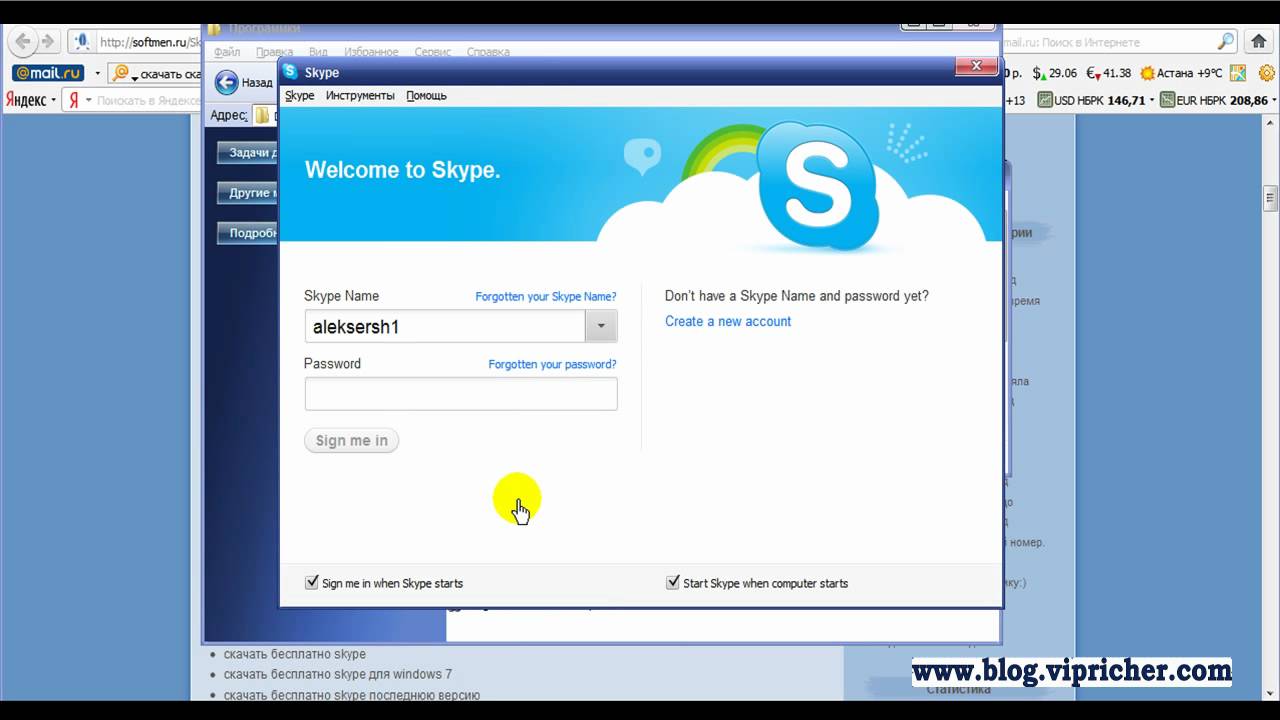Click скачать бесплатно skype последнюю версию link
The image size is (1280, 720).
click(352, 695)
